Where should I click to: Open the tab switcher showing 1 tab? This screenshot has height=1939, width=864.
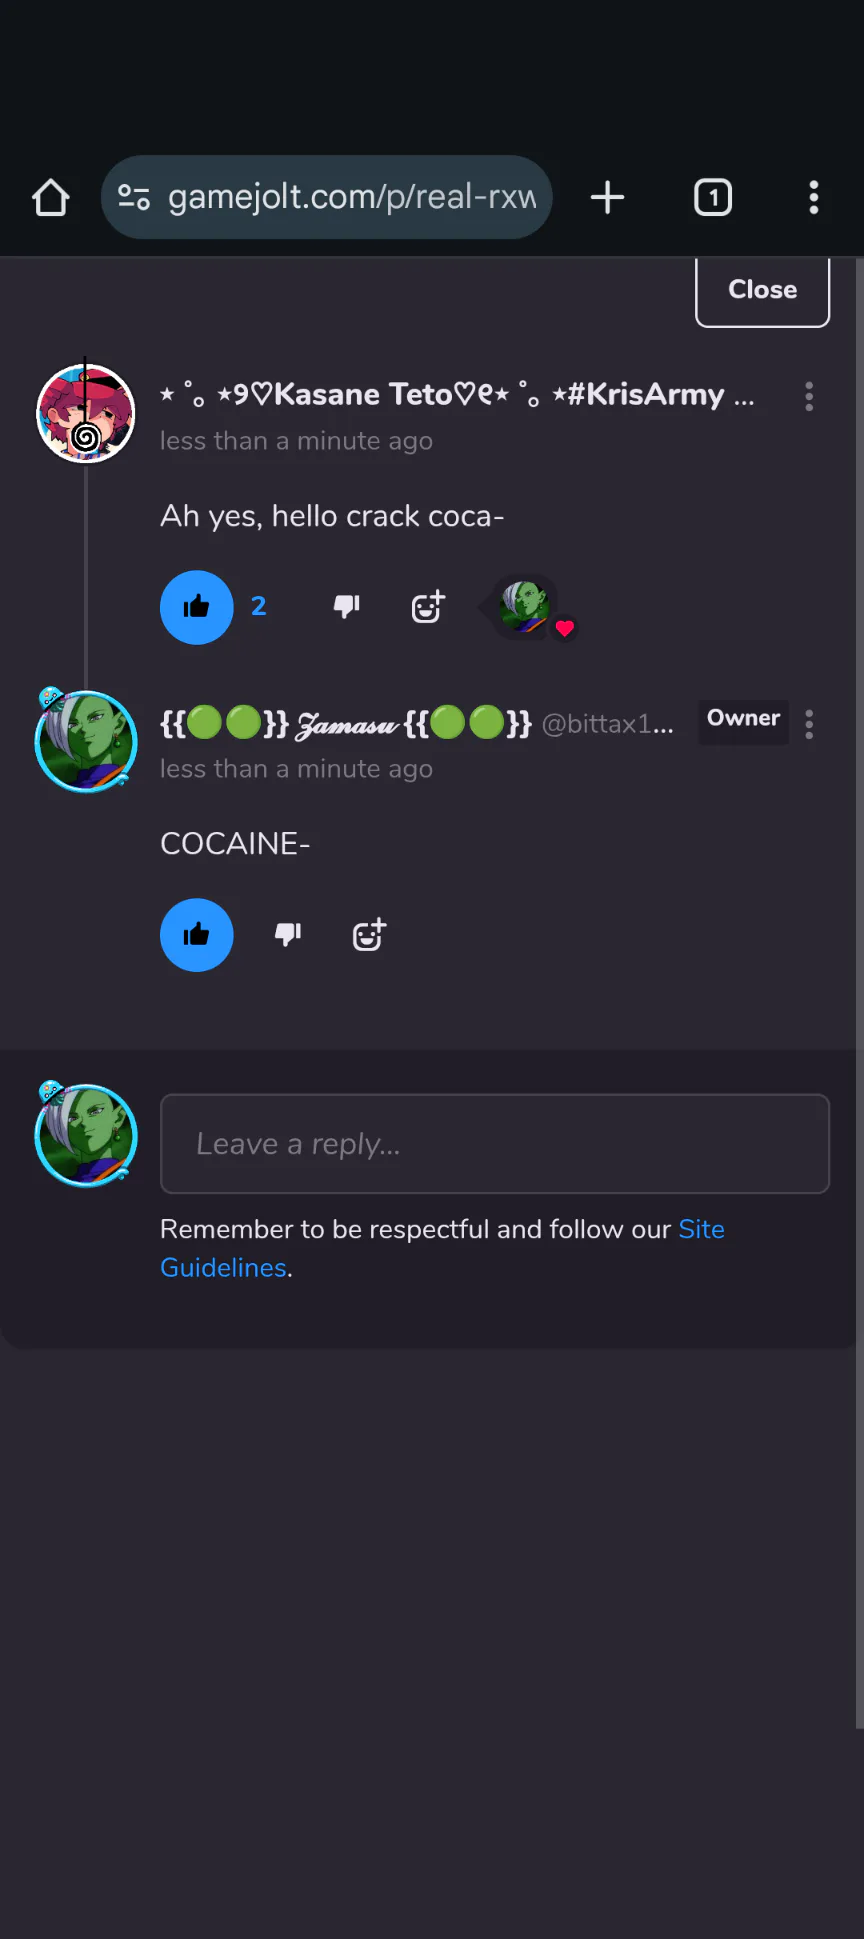pos(713,198)
